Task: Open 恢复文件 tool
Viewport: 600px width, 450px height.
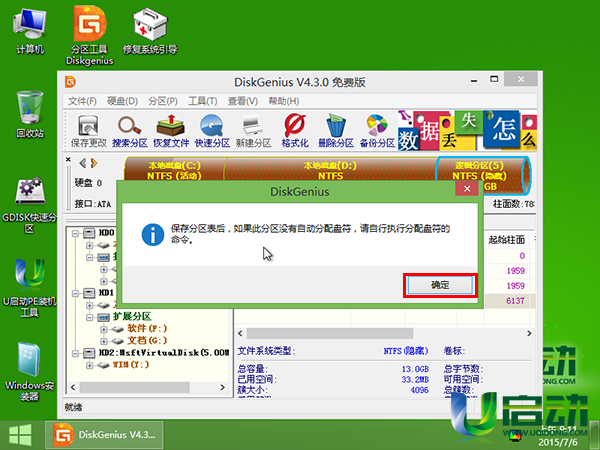Action: pyautogui.click(x=171, y=131)
